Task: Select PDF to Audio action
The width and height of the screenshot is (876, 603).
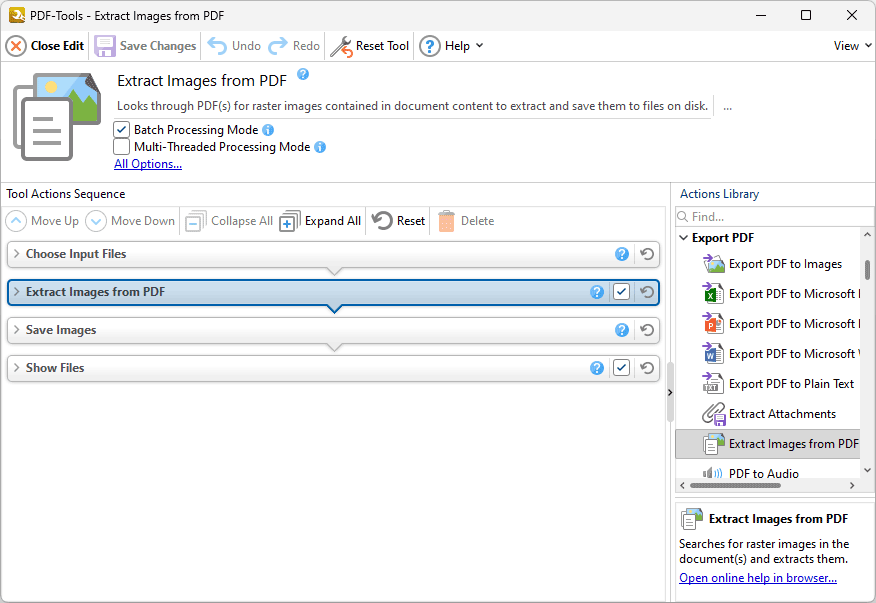Action: click(750, 473)
